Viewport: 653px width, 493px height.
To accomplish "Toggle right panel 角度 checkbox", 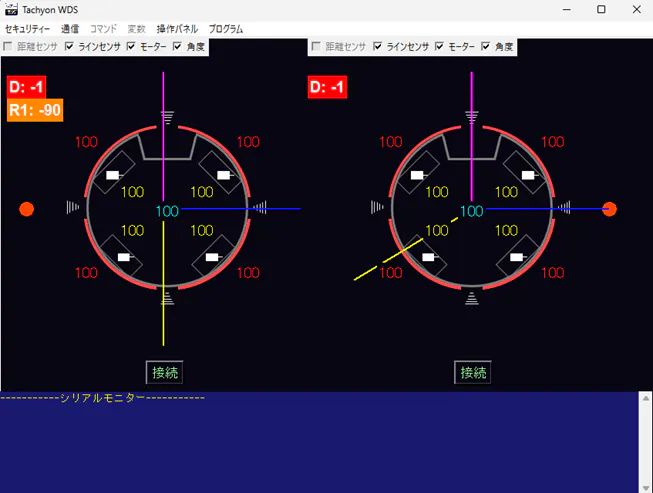I will 486,47.
